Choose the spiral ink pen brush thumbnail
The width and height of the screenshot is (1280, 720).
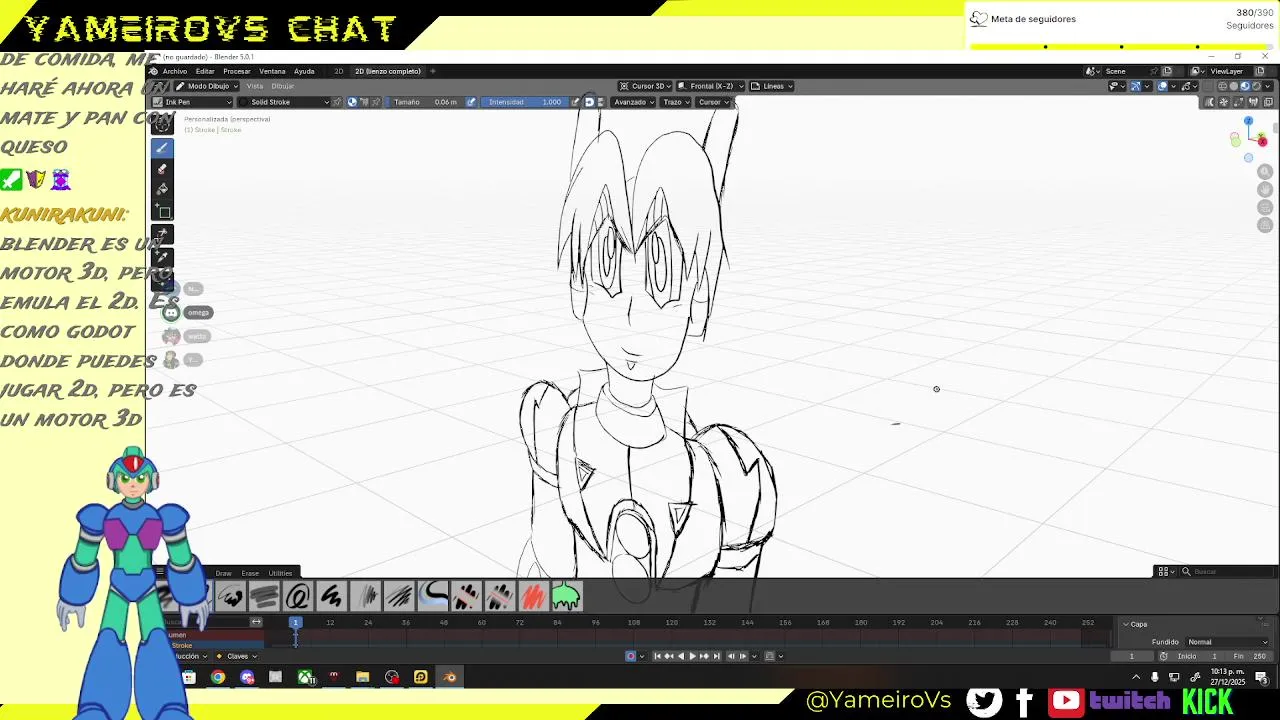pos(297,597)
